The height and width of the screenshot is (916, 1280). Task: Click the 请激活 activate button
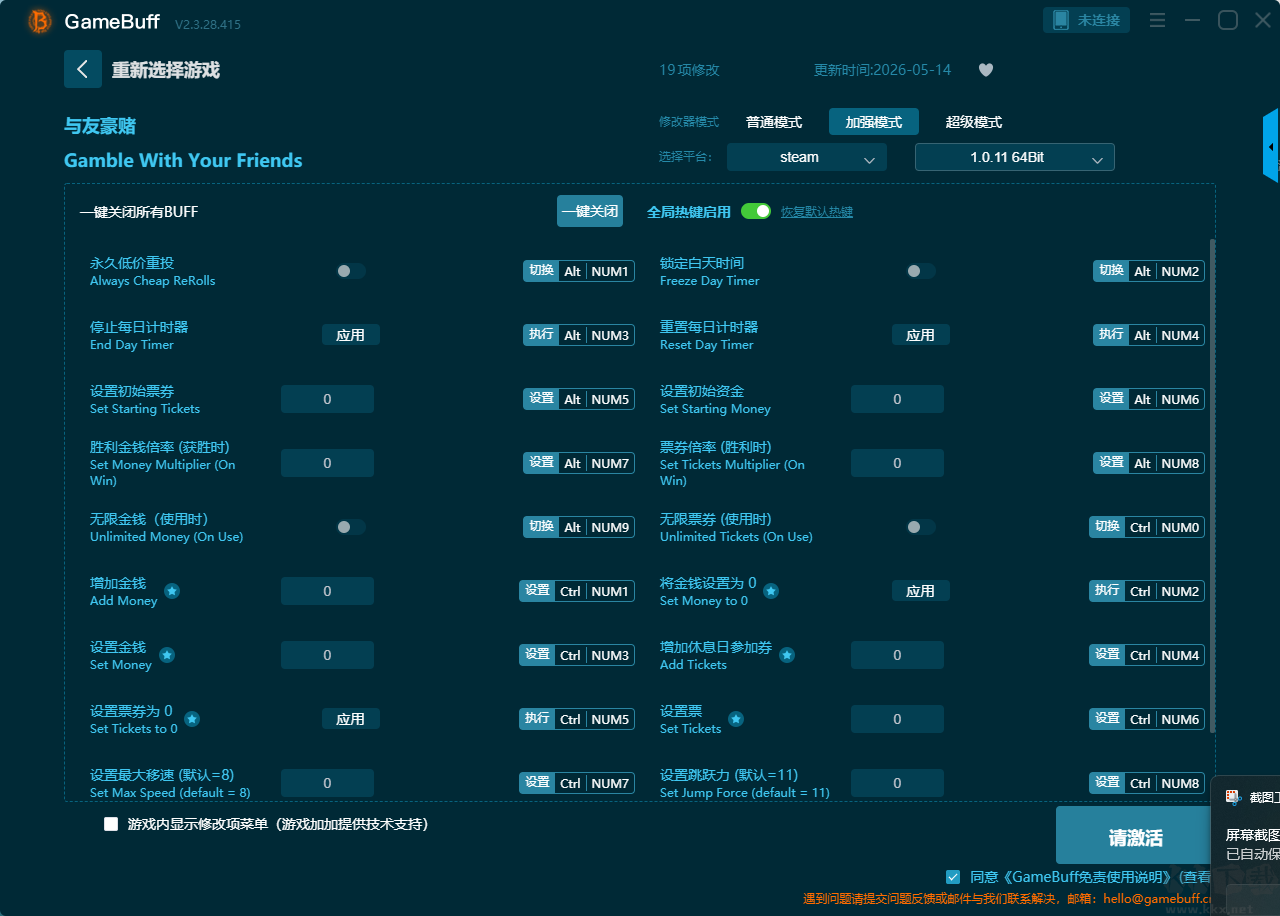click(x=1136, y=837)
